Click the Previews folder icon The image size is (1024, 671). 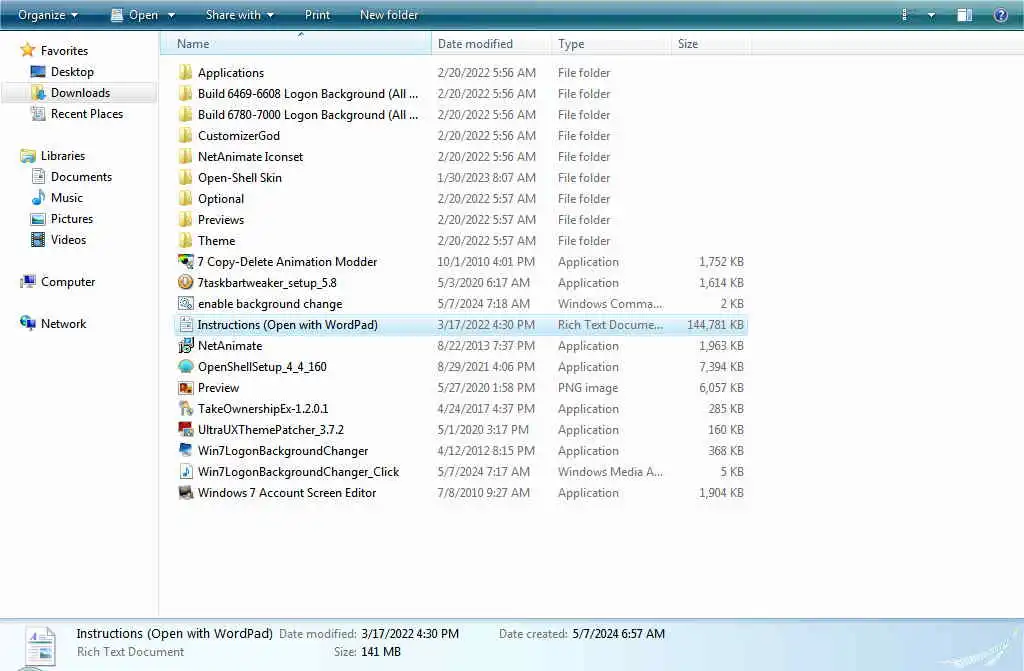click(x=185, y=219)
